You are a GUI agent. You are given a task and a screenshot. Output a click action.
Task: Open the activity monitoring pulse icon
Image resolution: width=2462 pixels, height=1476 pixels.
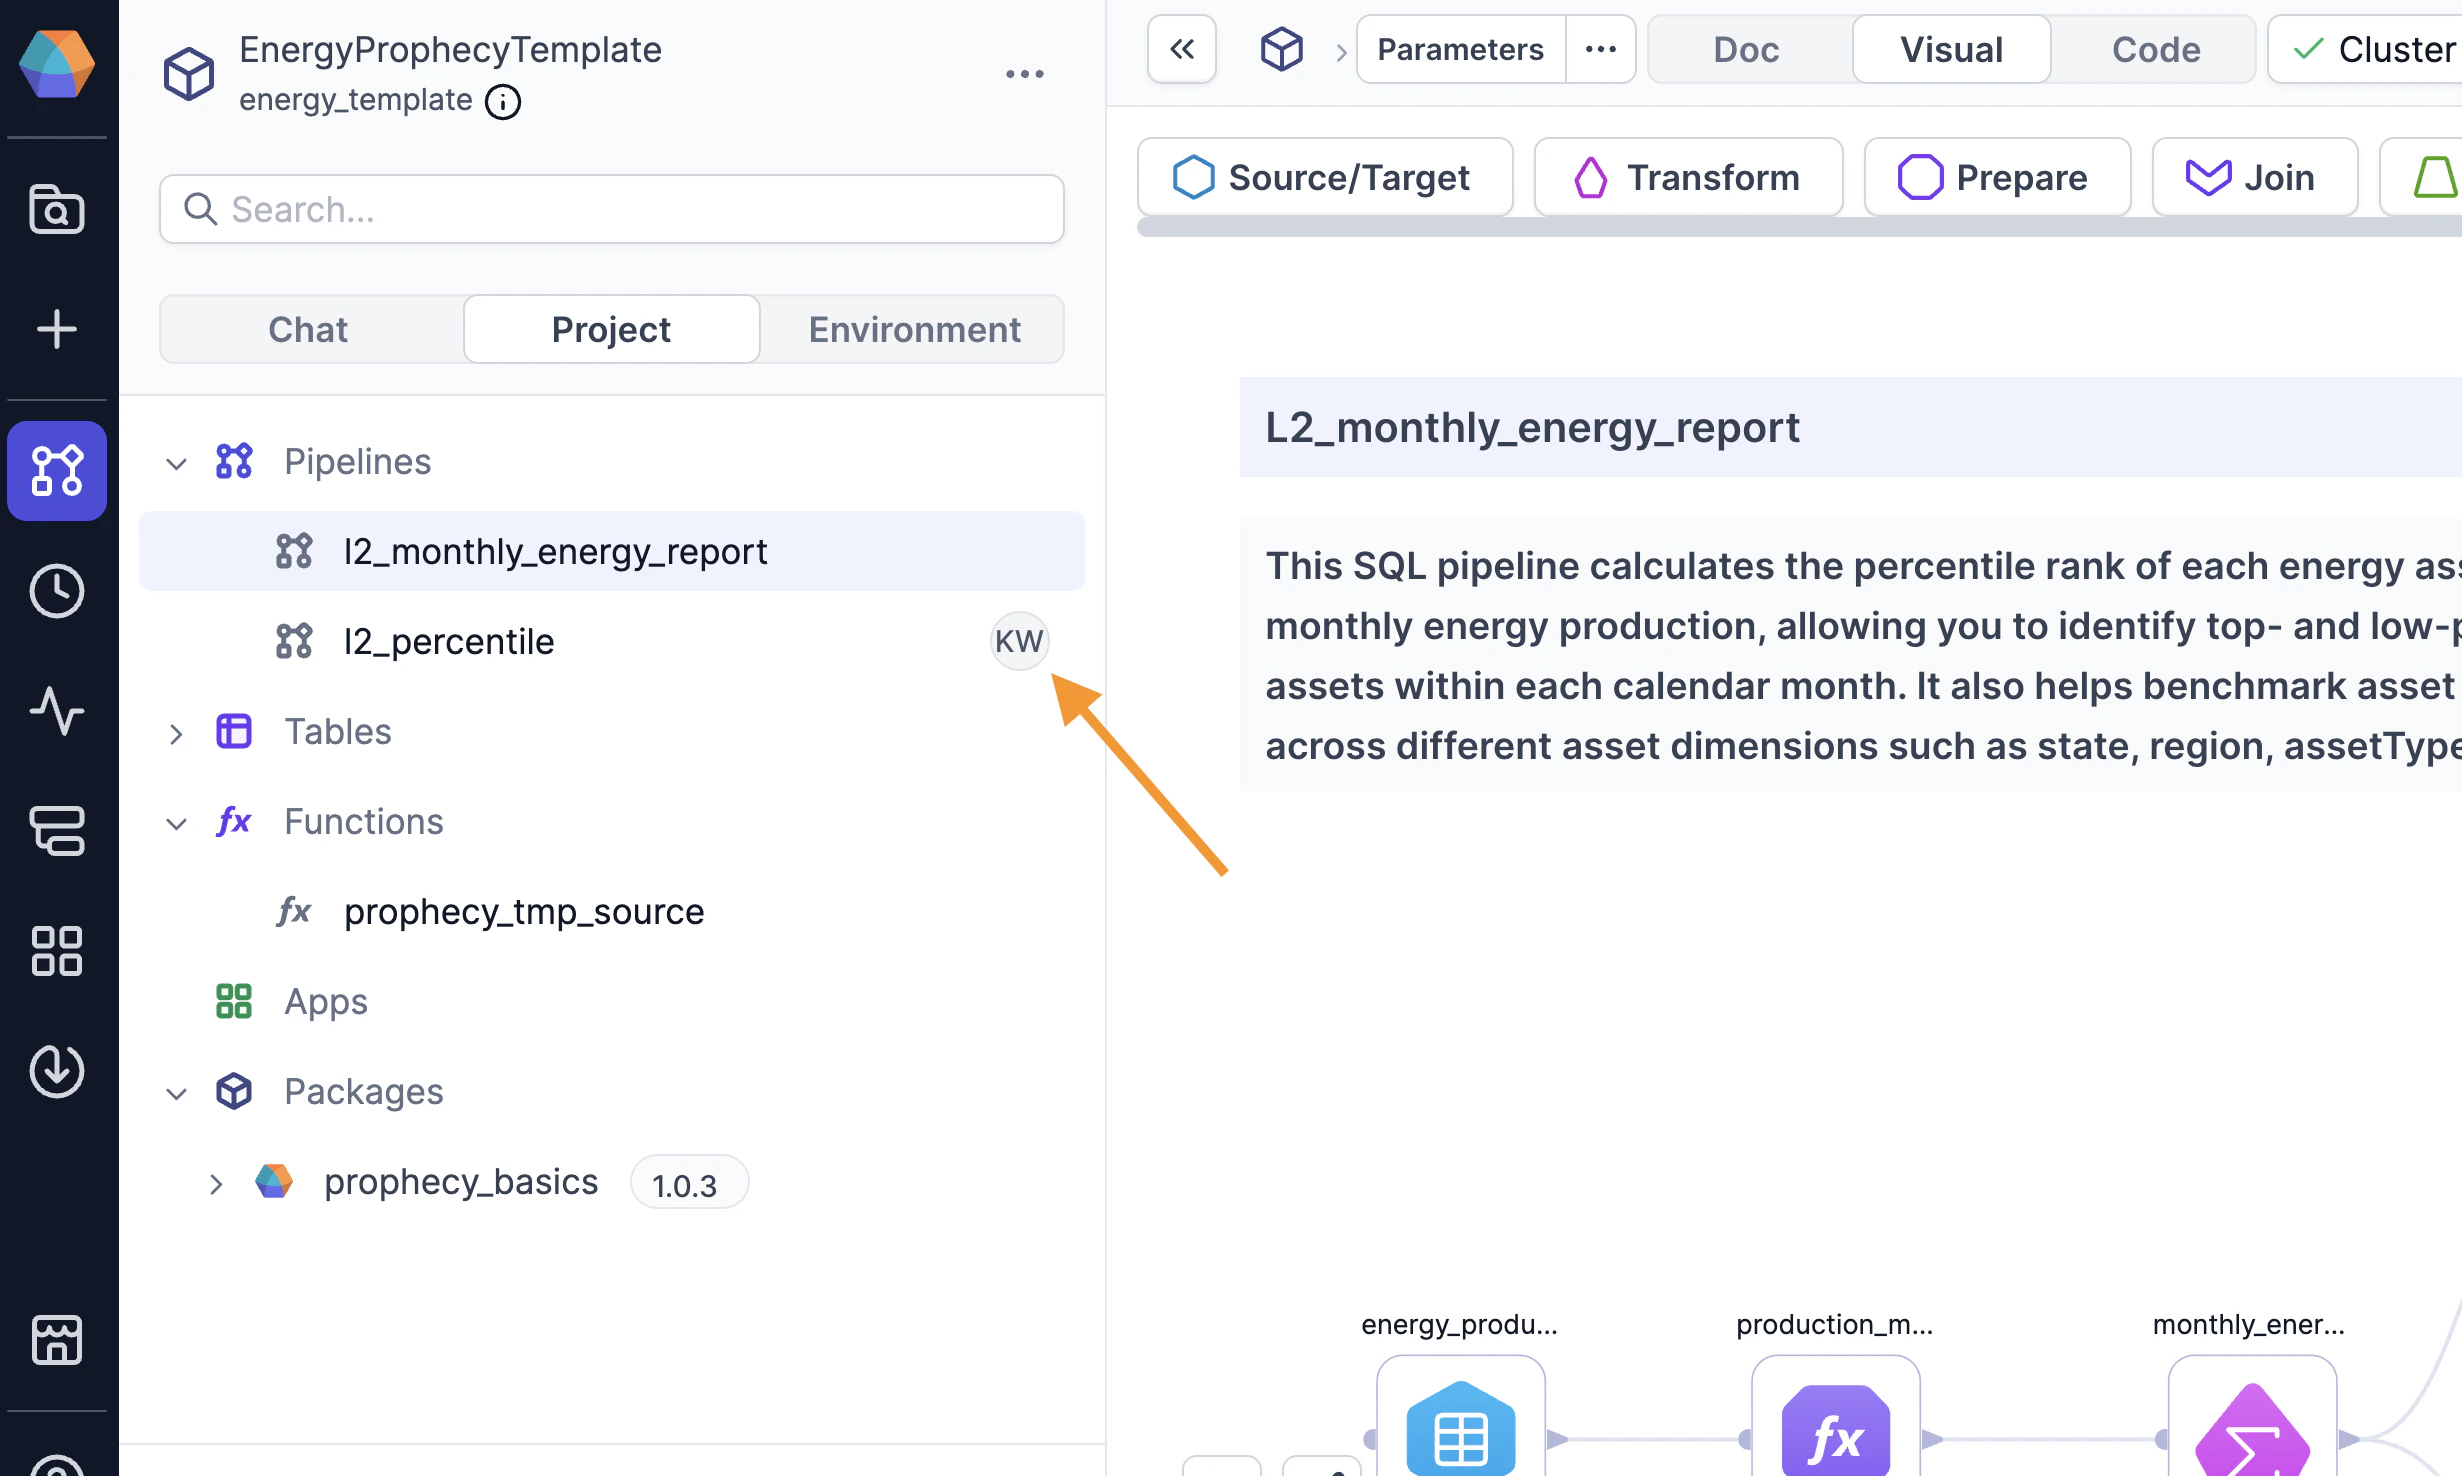pos(57,711)
